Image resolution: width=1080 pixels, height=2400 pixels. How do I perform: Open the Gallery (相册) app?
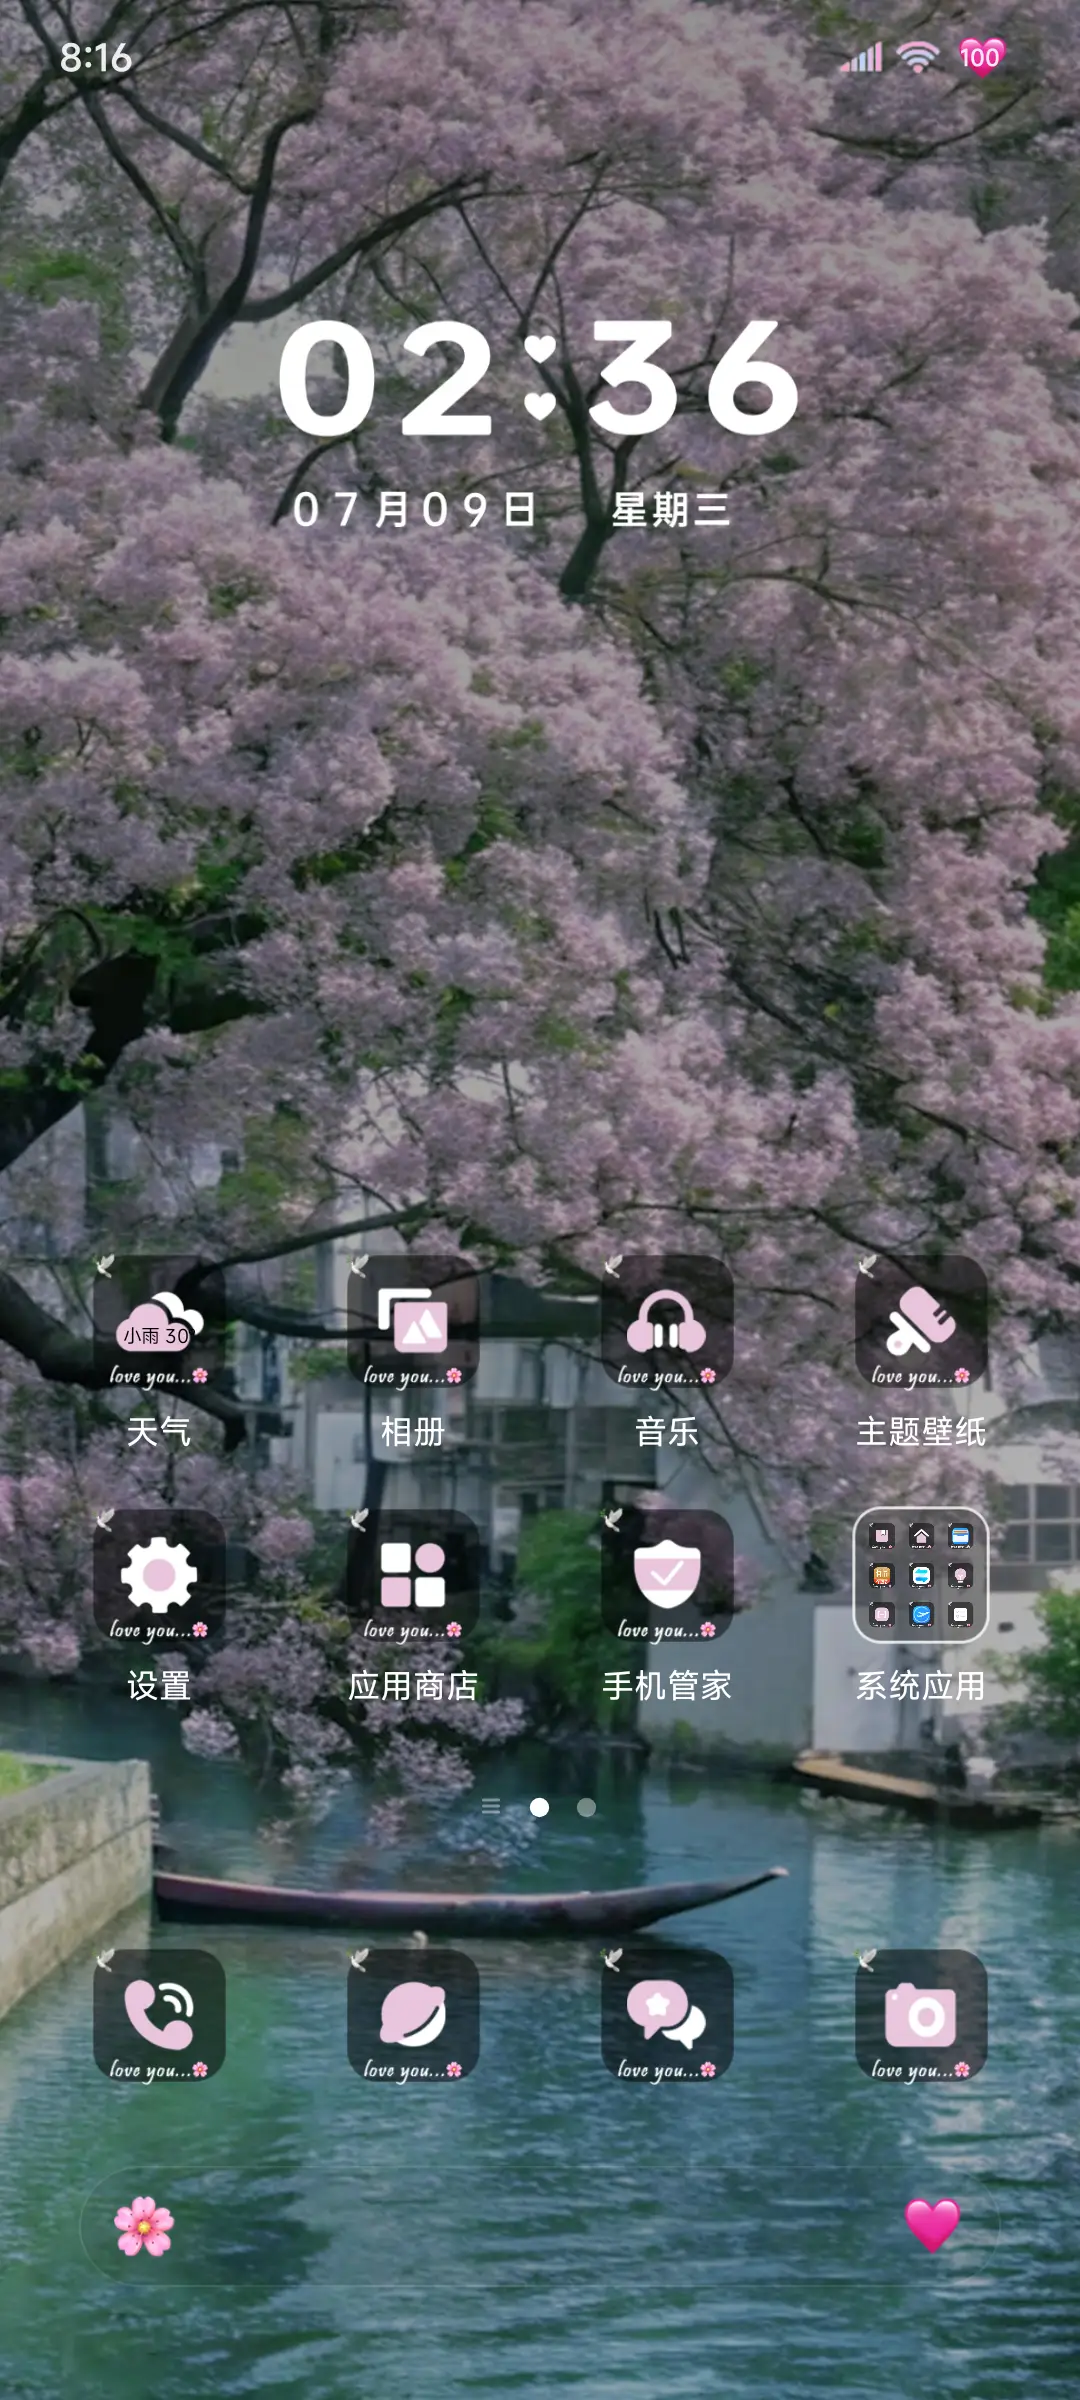click(413, 1321)
